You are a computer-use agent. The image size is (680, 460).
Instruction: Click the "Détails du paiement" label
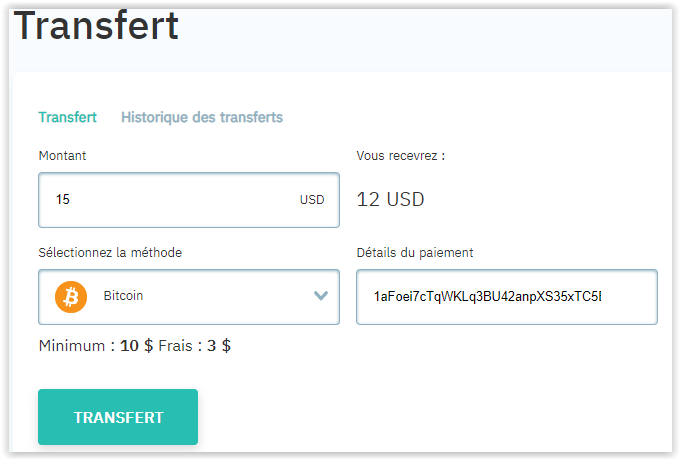pos(414,252)
